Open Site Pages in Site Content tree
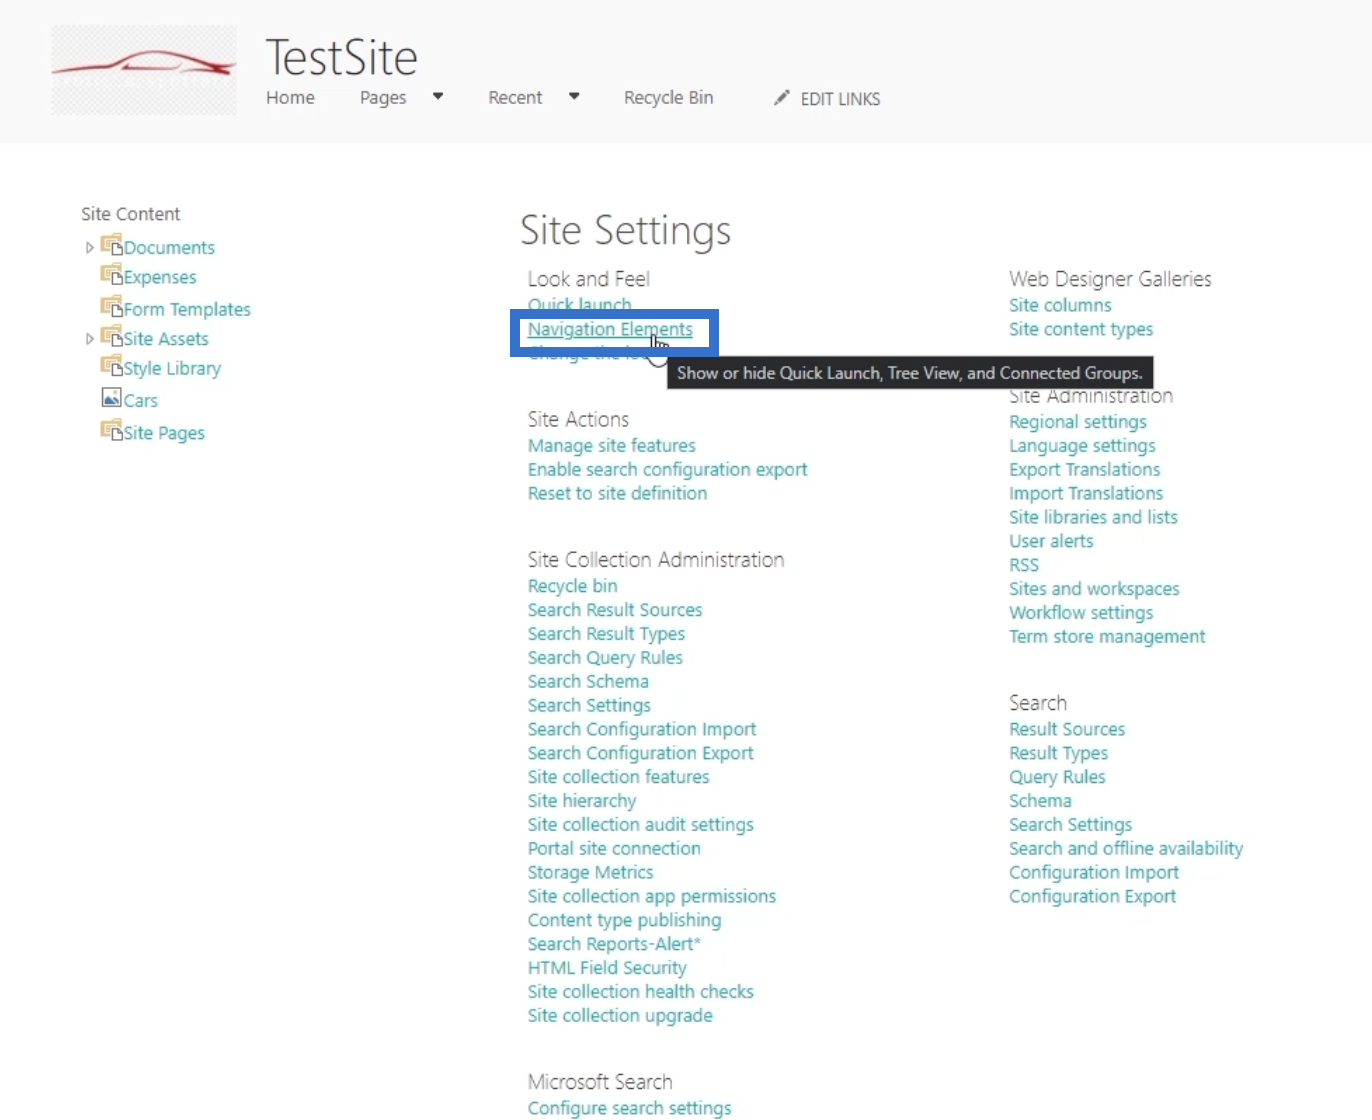Image resolution: width=1372 pixels, height=1120 pixels. tap(164, 432)
